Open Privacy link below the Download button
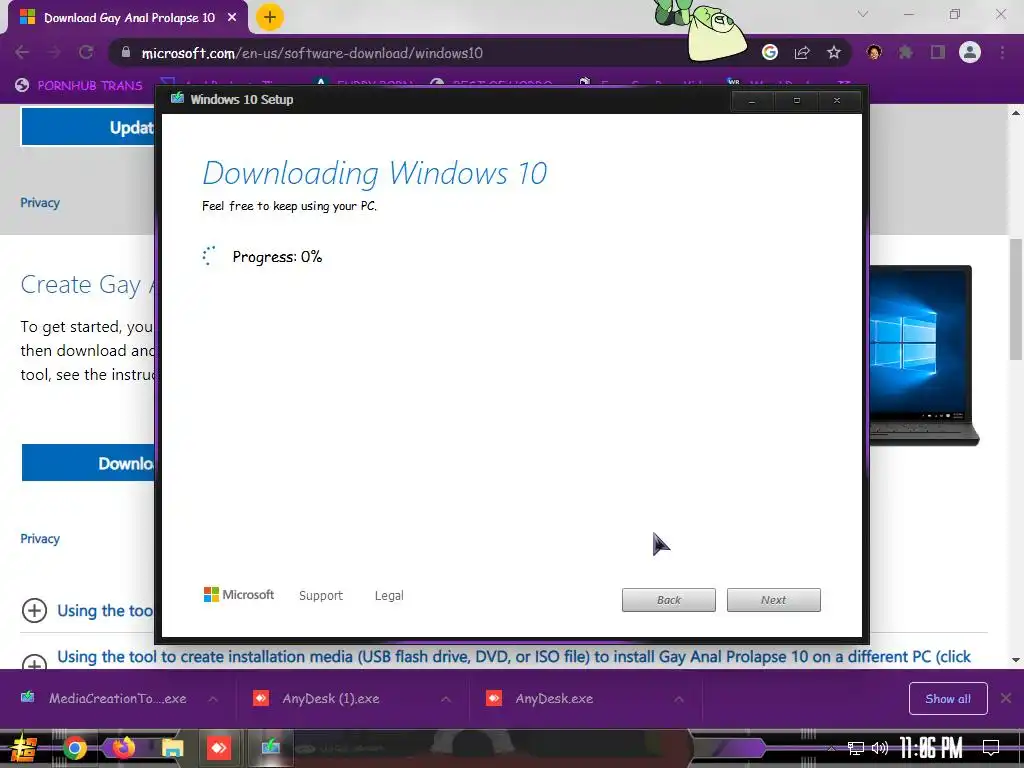Viewport: 1024px width, 768px height. [40, 539]
